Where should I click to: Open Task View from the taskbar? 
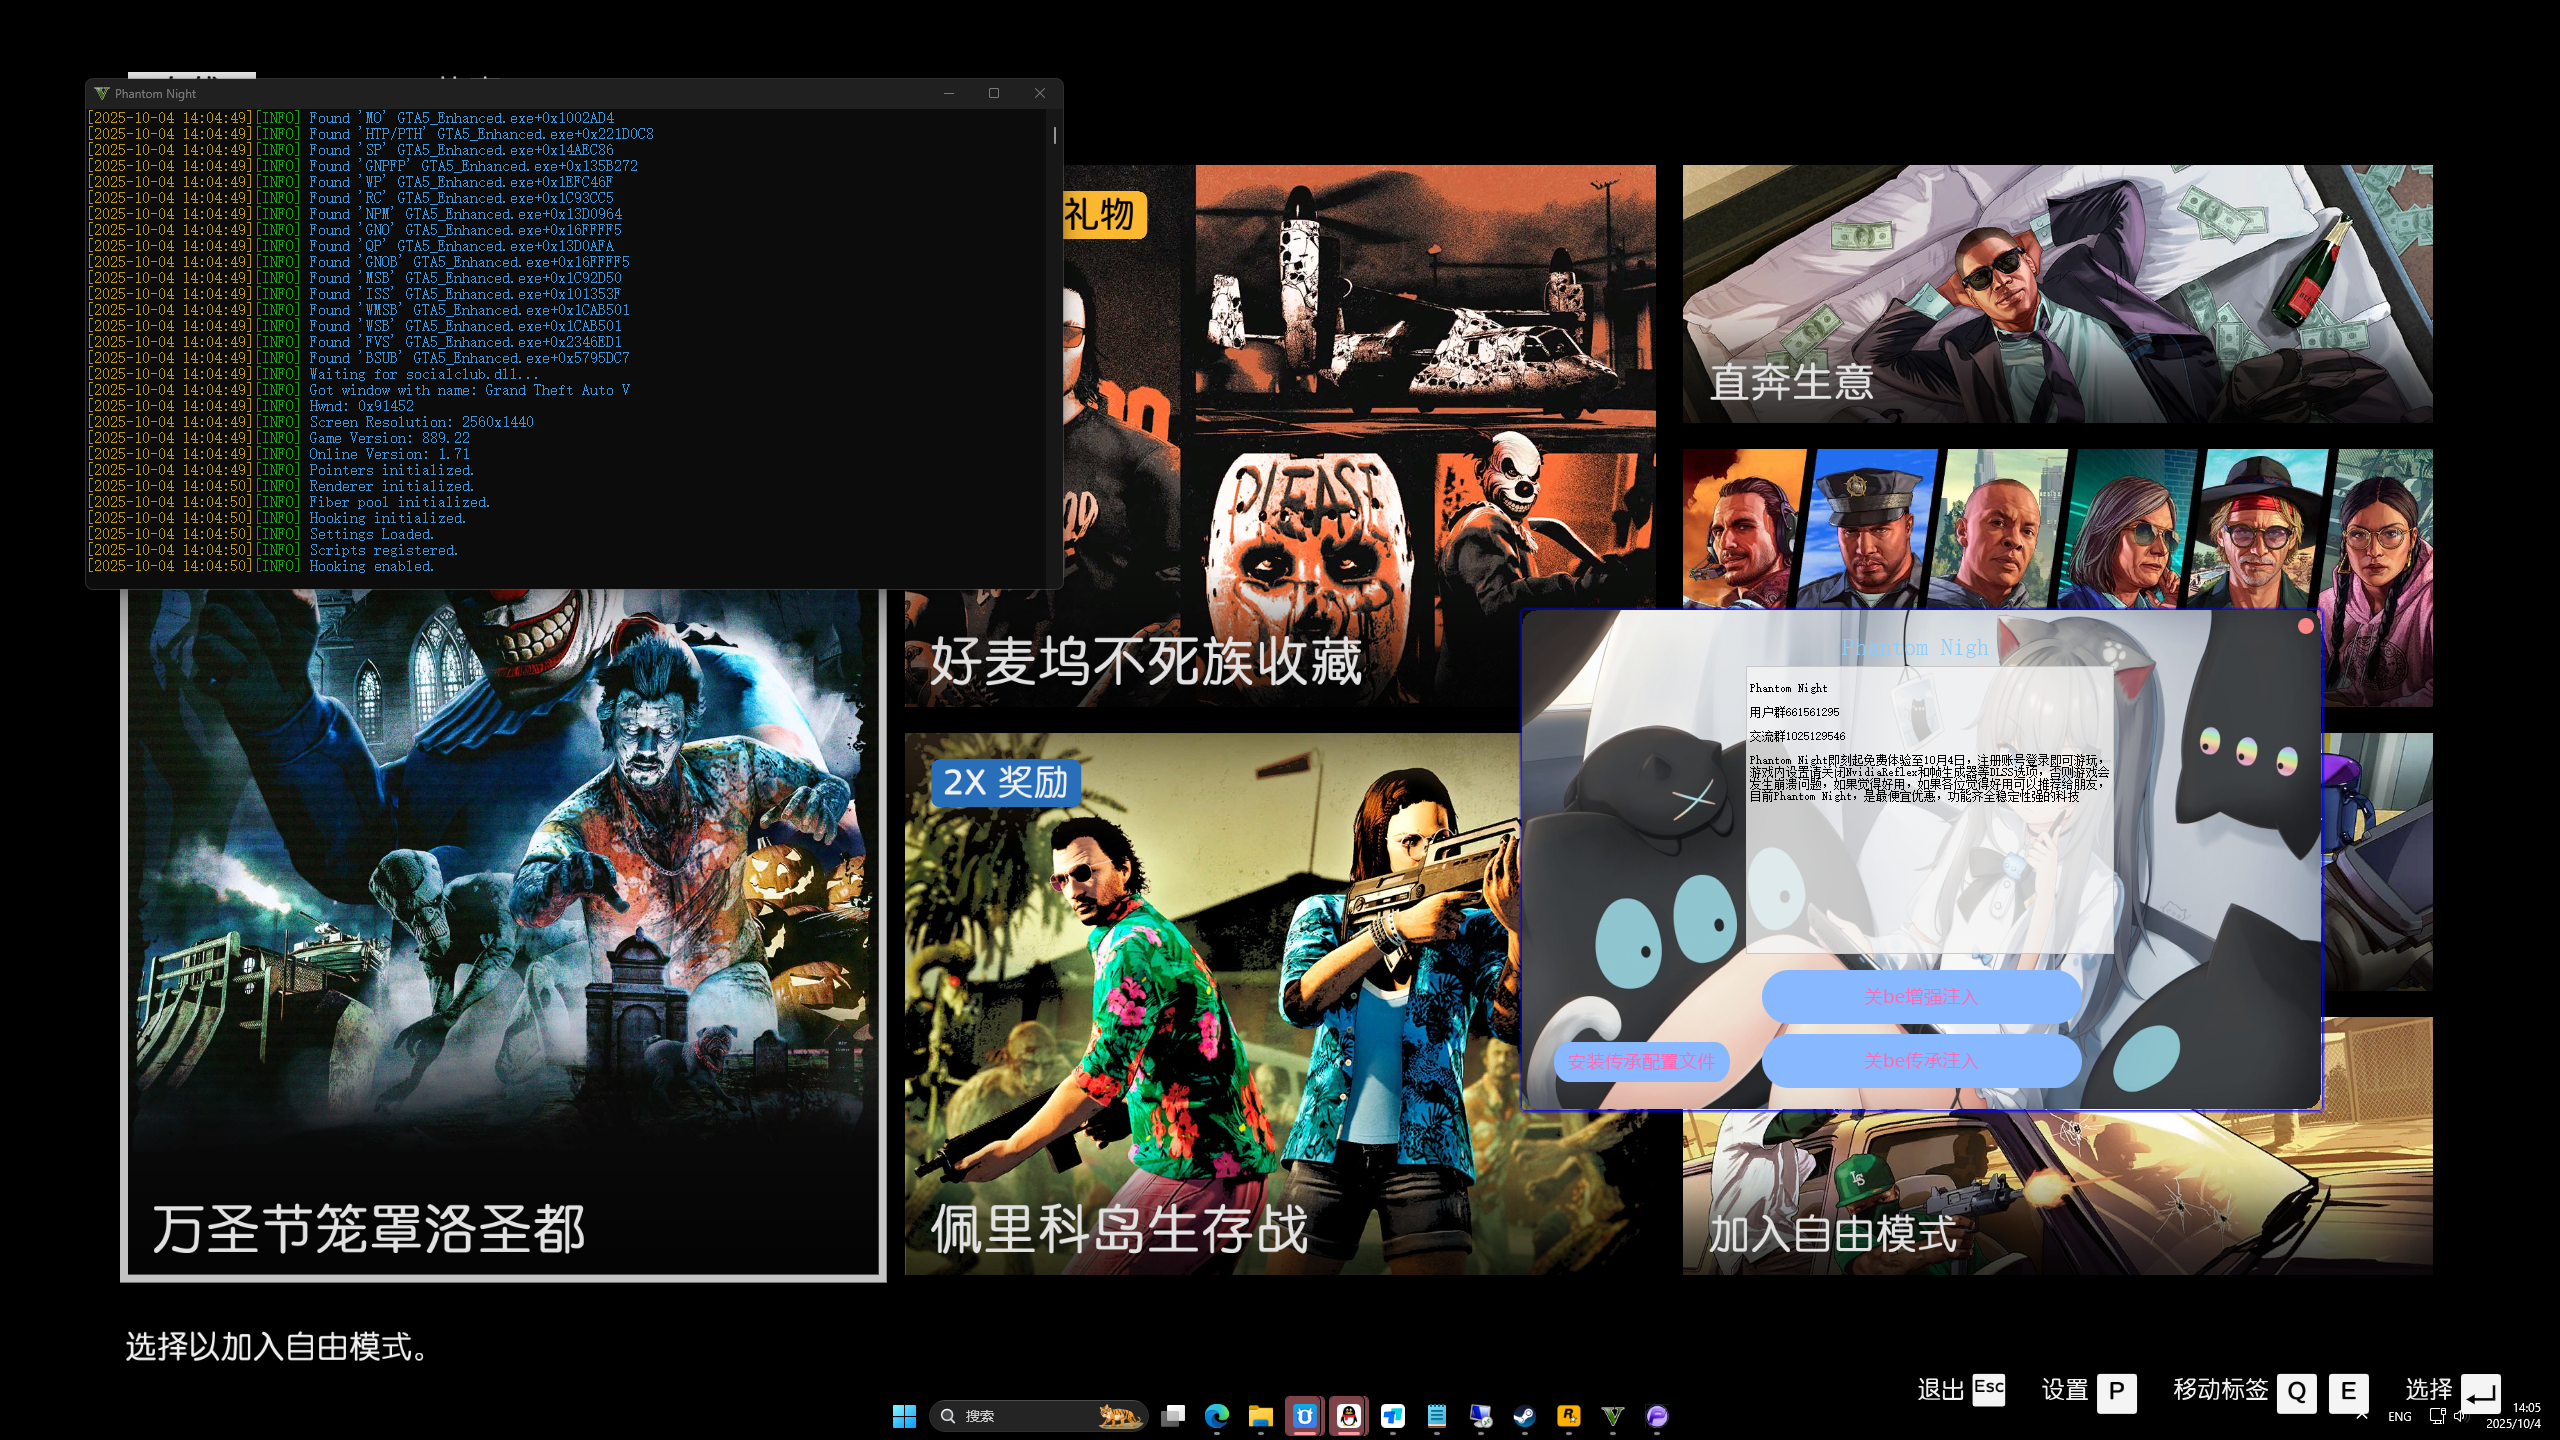point(1172,1416)
